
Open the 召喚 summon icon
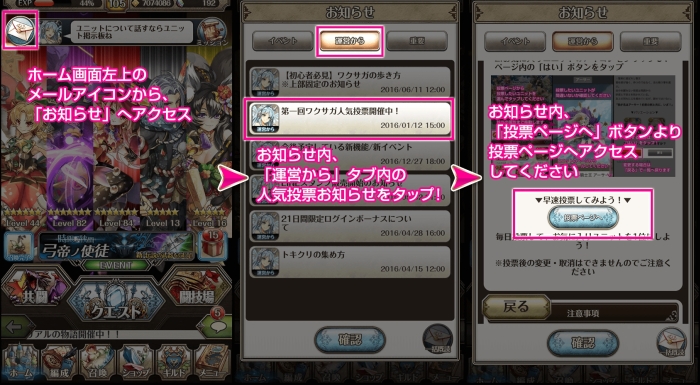coord(97,363)
